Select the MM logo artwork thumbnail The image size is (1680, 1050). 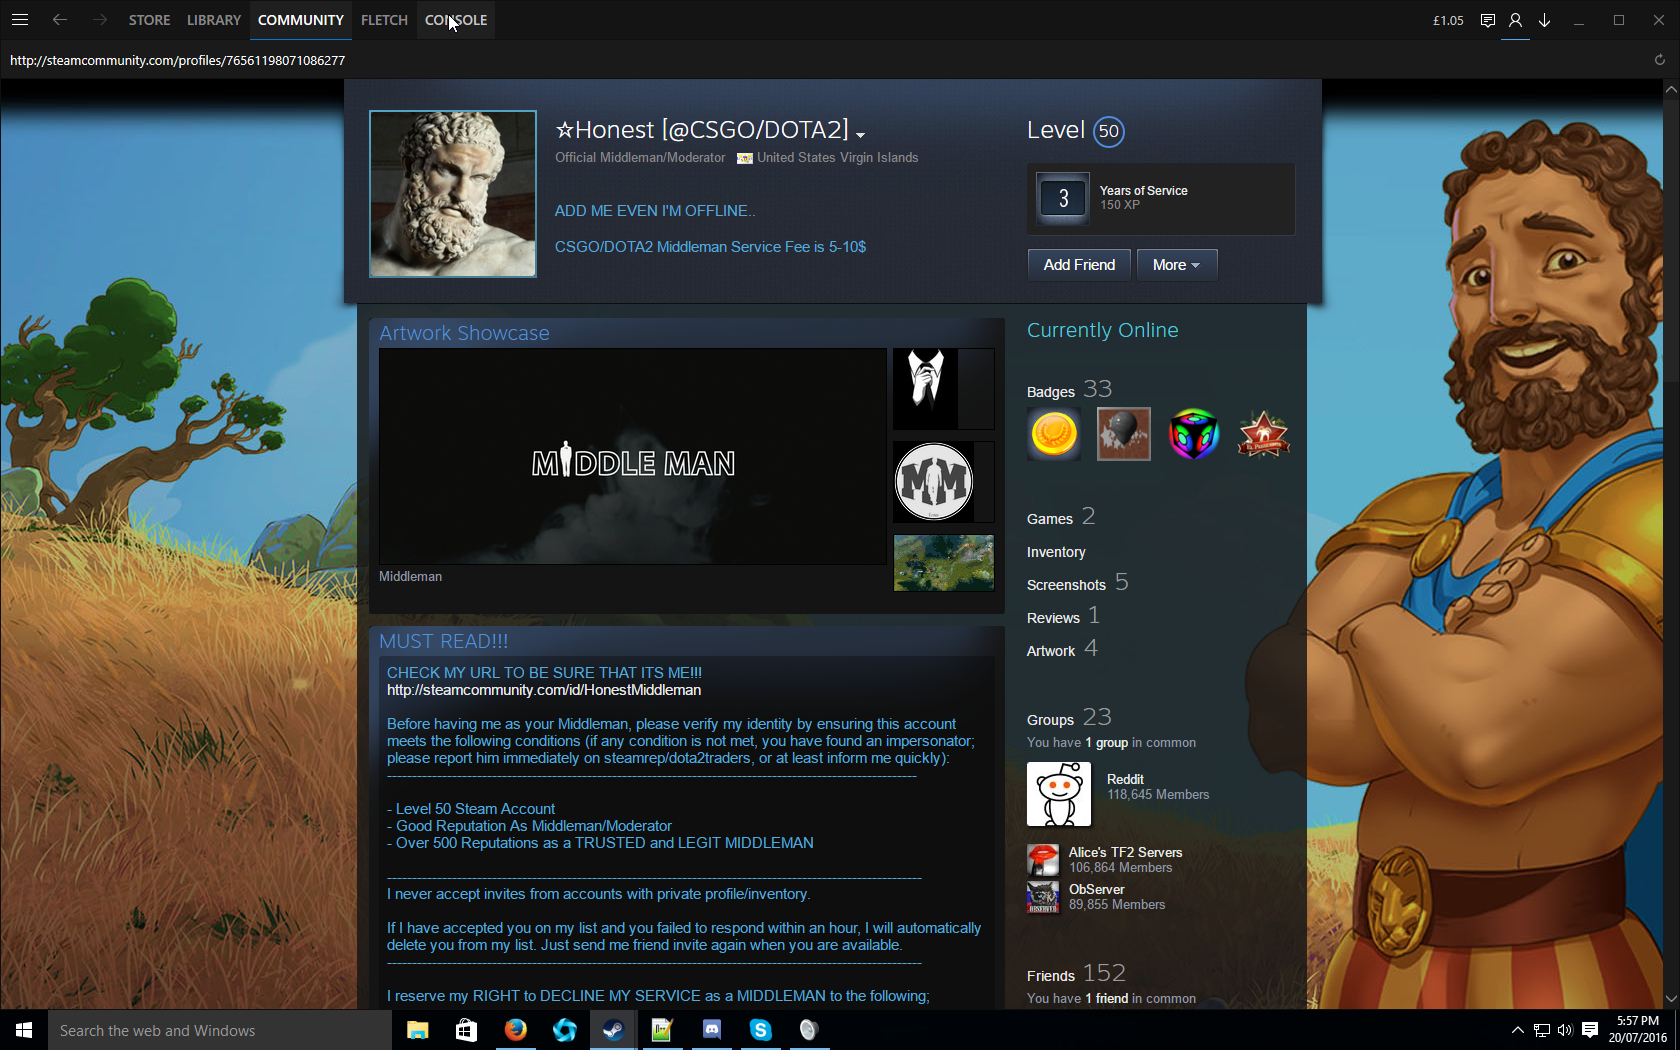coord(934,482)
